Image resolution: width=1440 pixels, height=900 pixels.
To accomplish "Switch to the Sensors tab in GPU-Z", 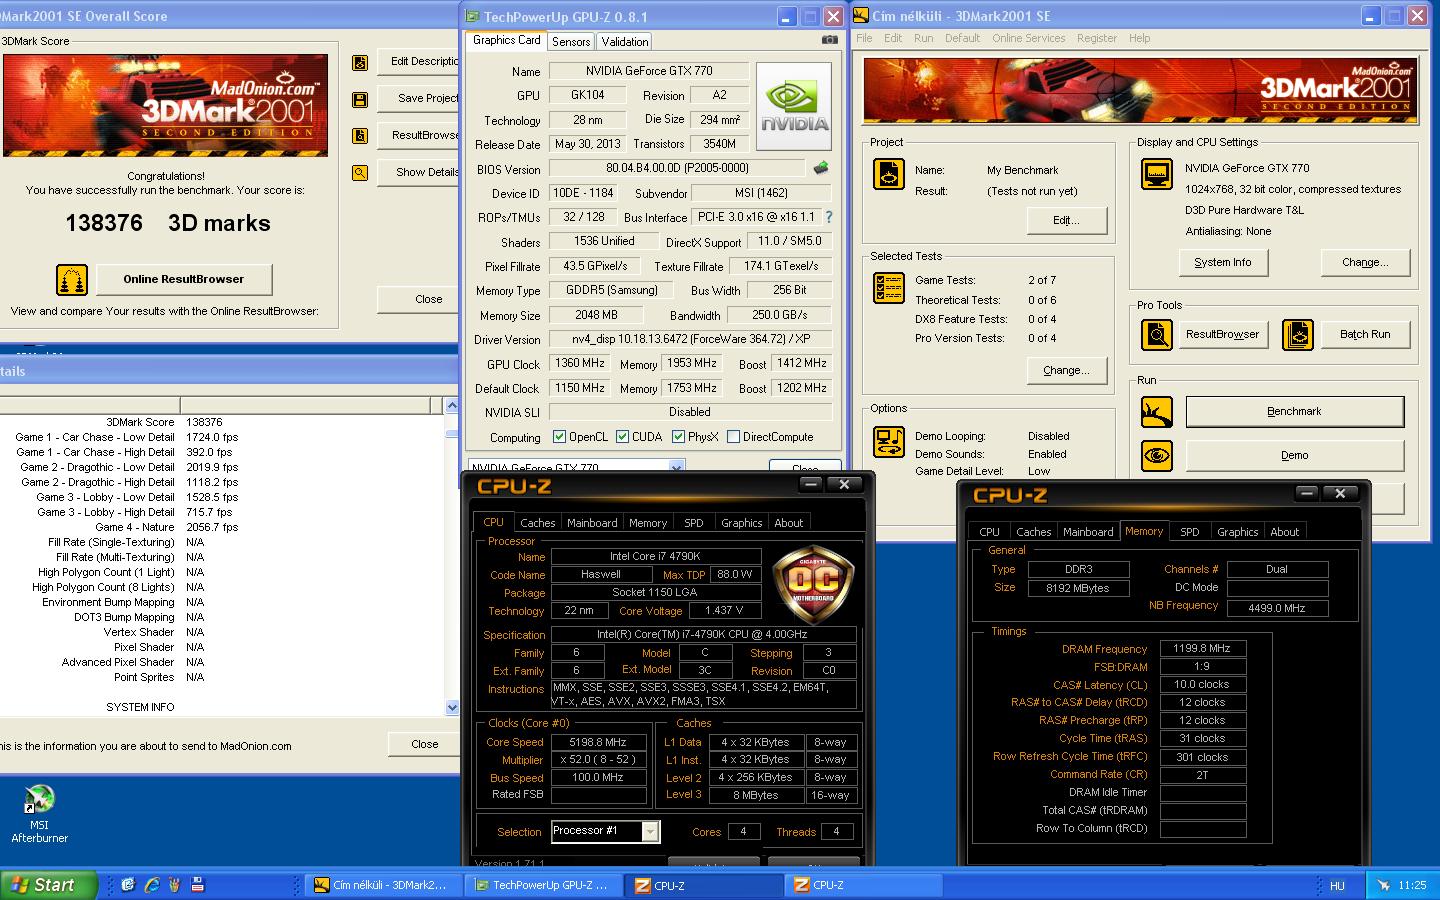I will 570,42.
